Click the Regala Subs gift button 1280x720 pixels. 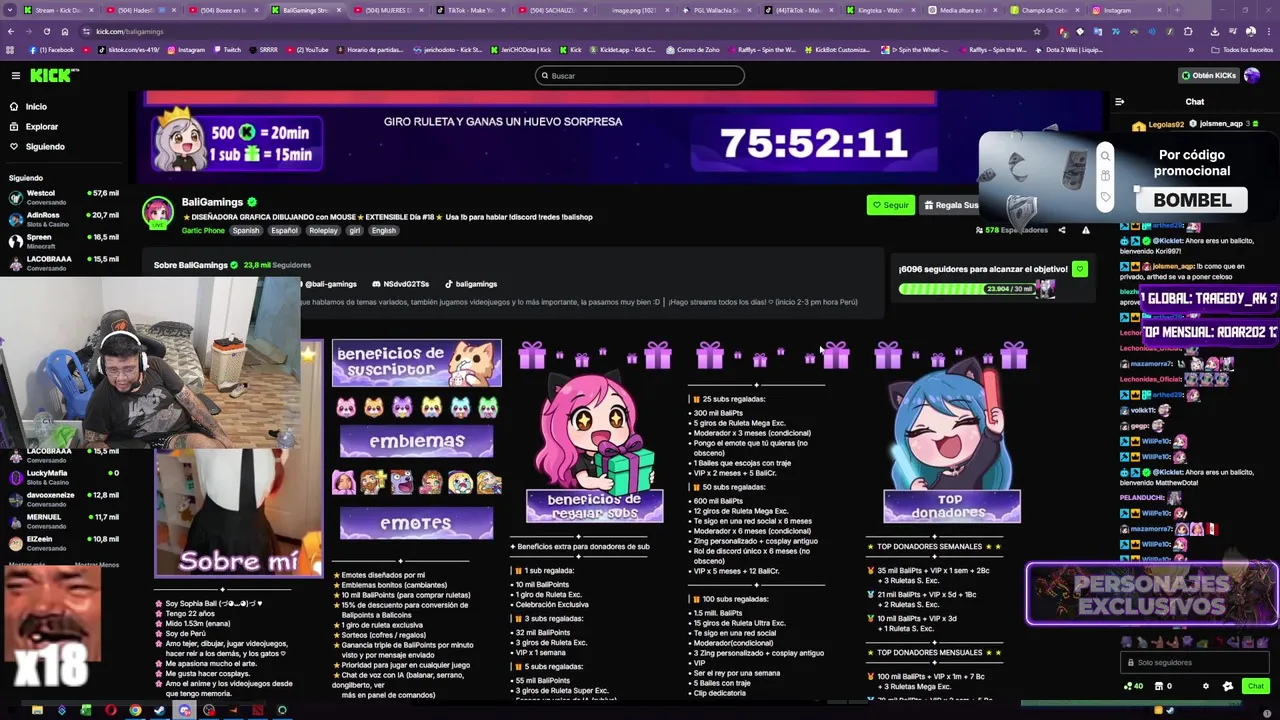pyautogui.click(x=950, y=205)
